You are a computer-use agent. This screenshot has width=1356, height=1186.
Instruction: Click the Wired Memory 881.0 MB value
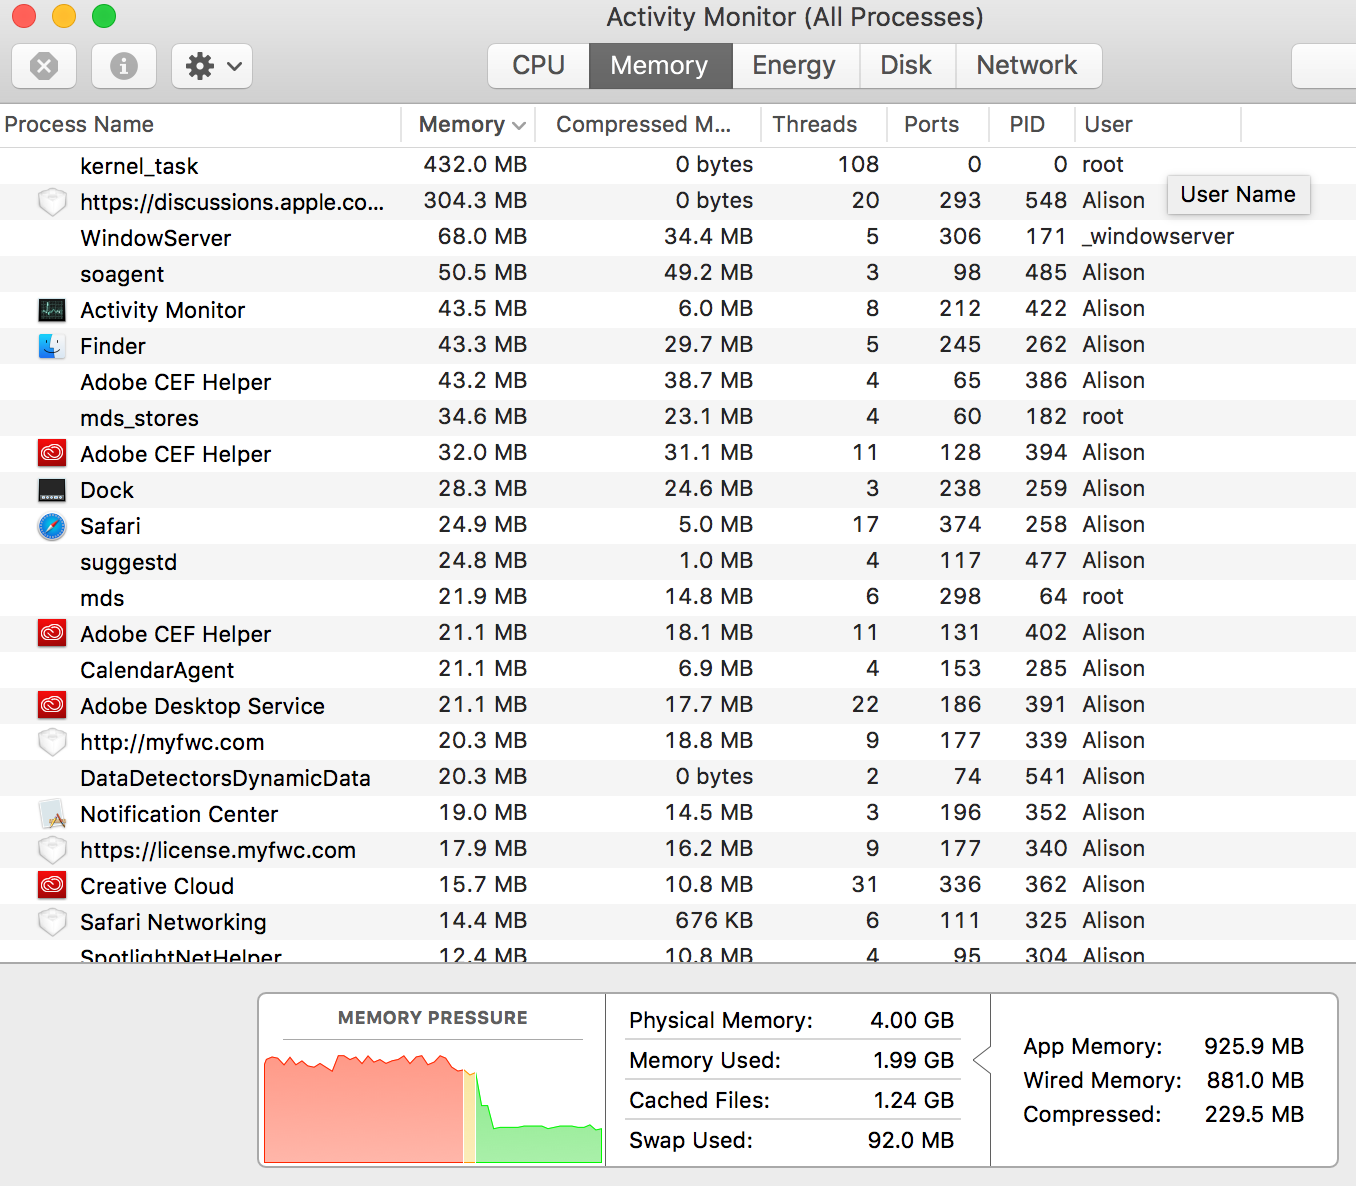tap(1255, 1080)
